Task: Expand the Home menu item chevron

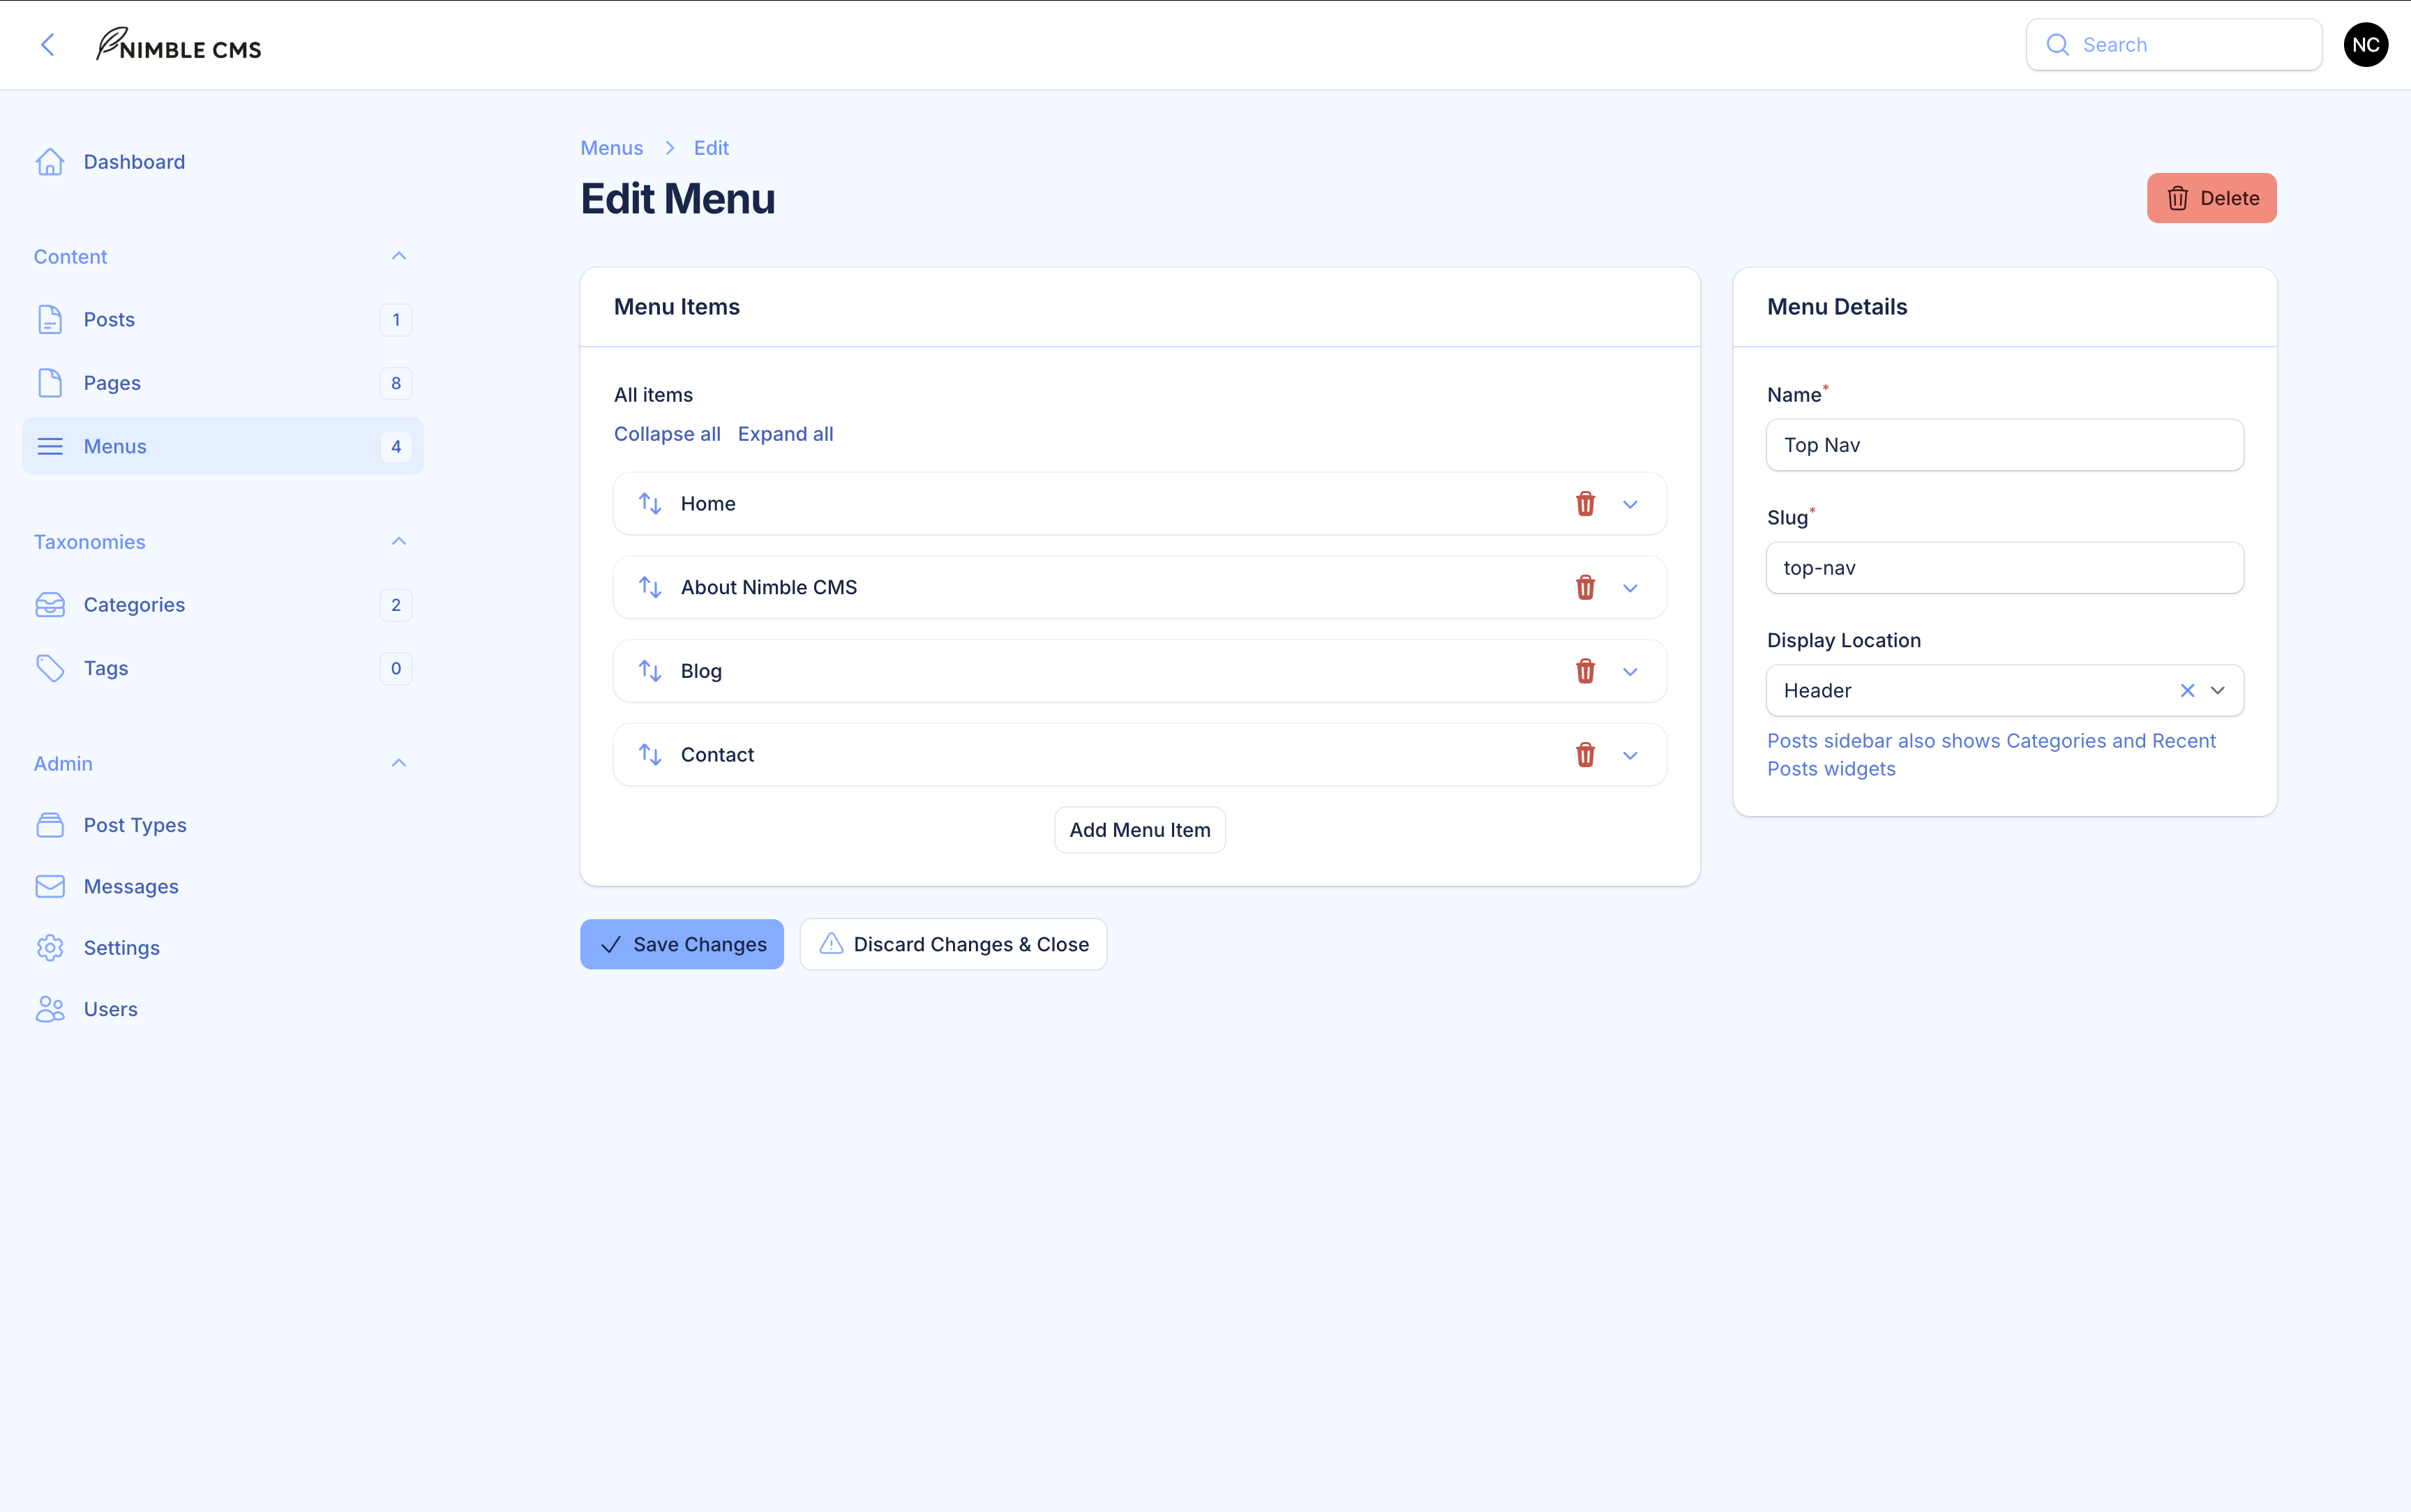Action: coord(1630,504)
